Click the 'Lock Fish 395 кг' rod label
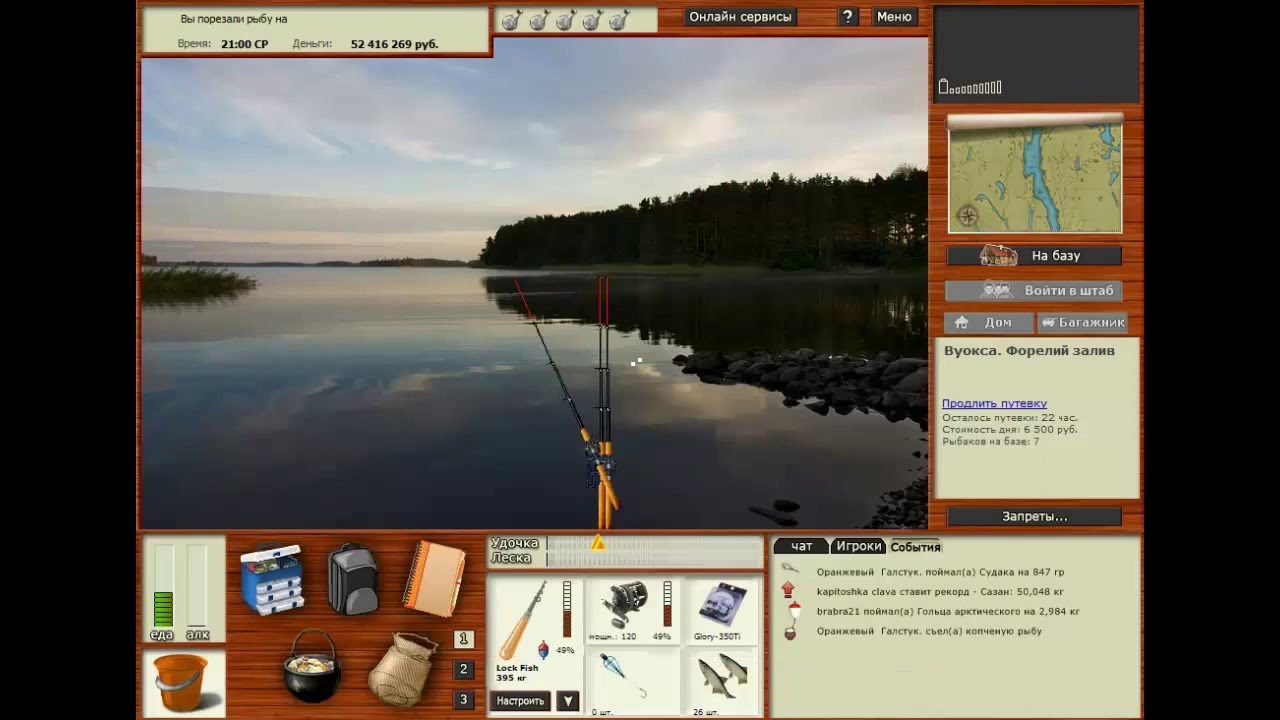This screenshot has height=720, width=1280. tap(517, 673)
